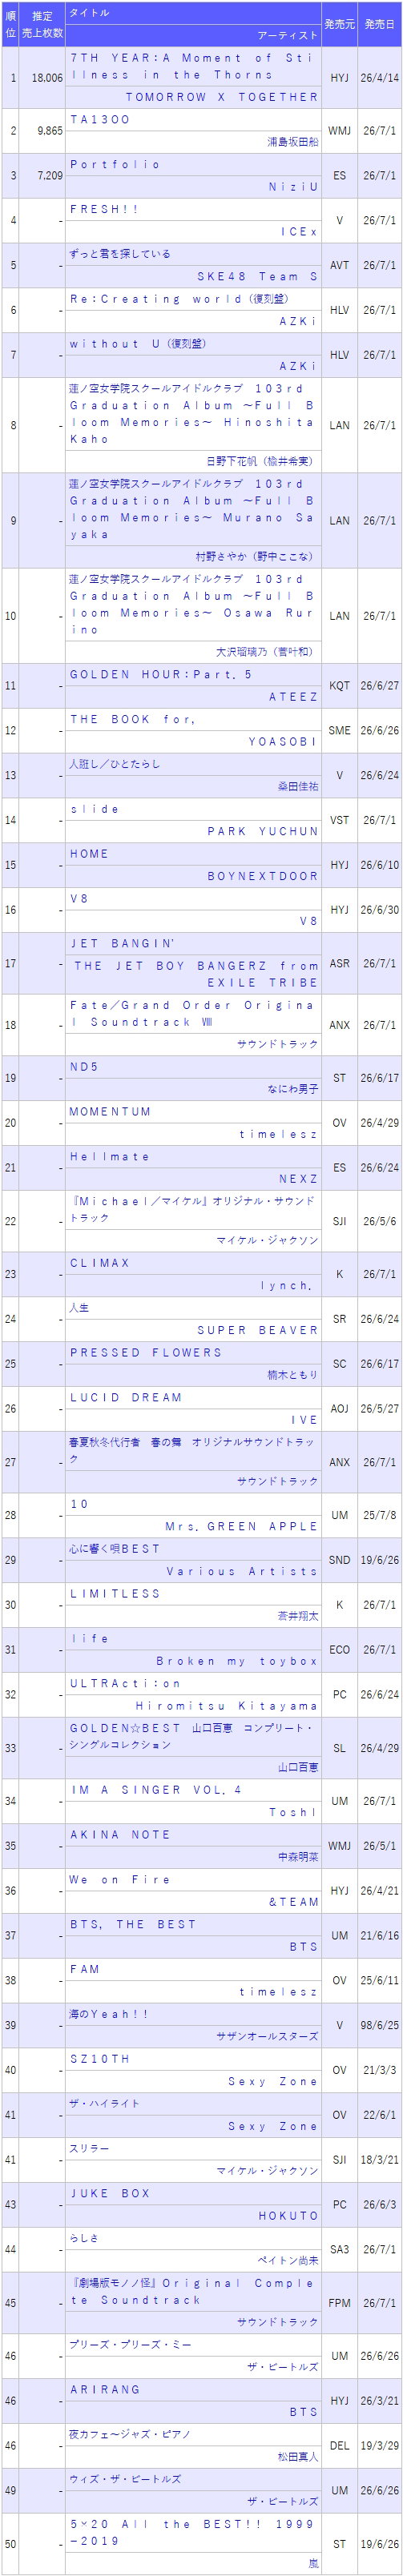Select the LUCID DREAM title by IVE
403x2576 pixels.
point(126,1397)
